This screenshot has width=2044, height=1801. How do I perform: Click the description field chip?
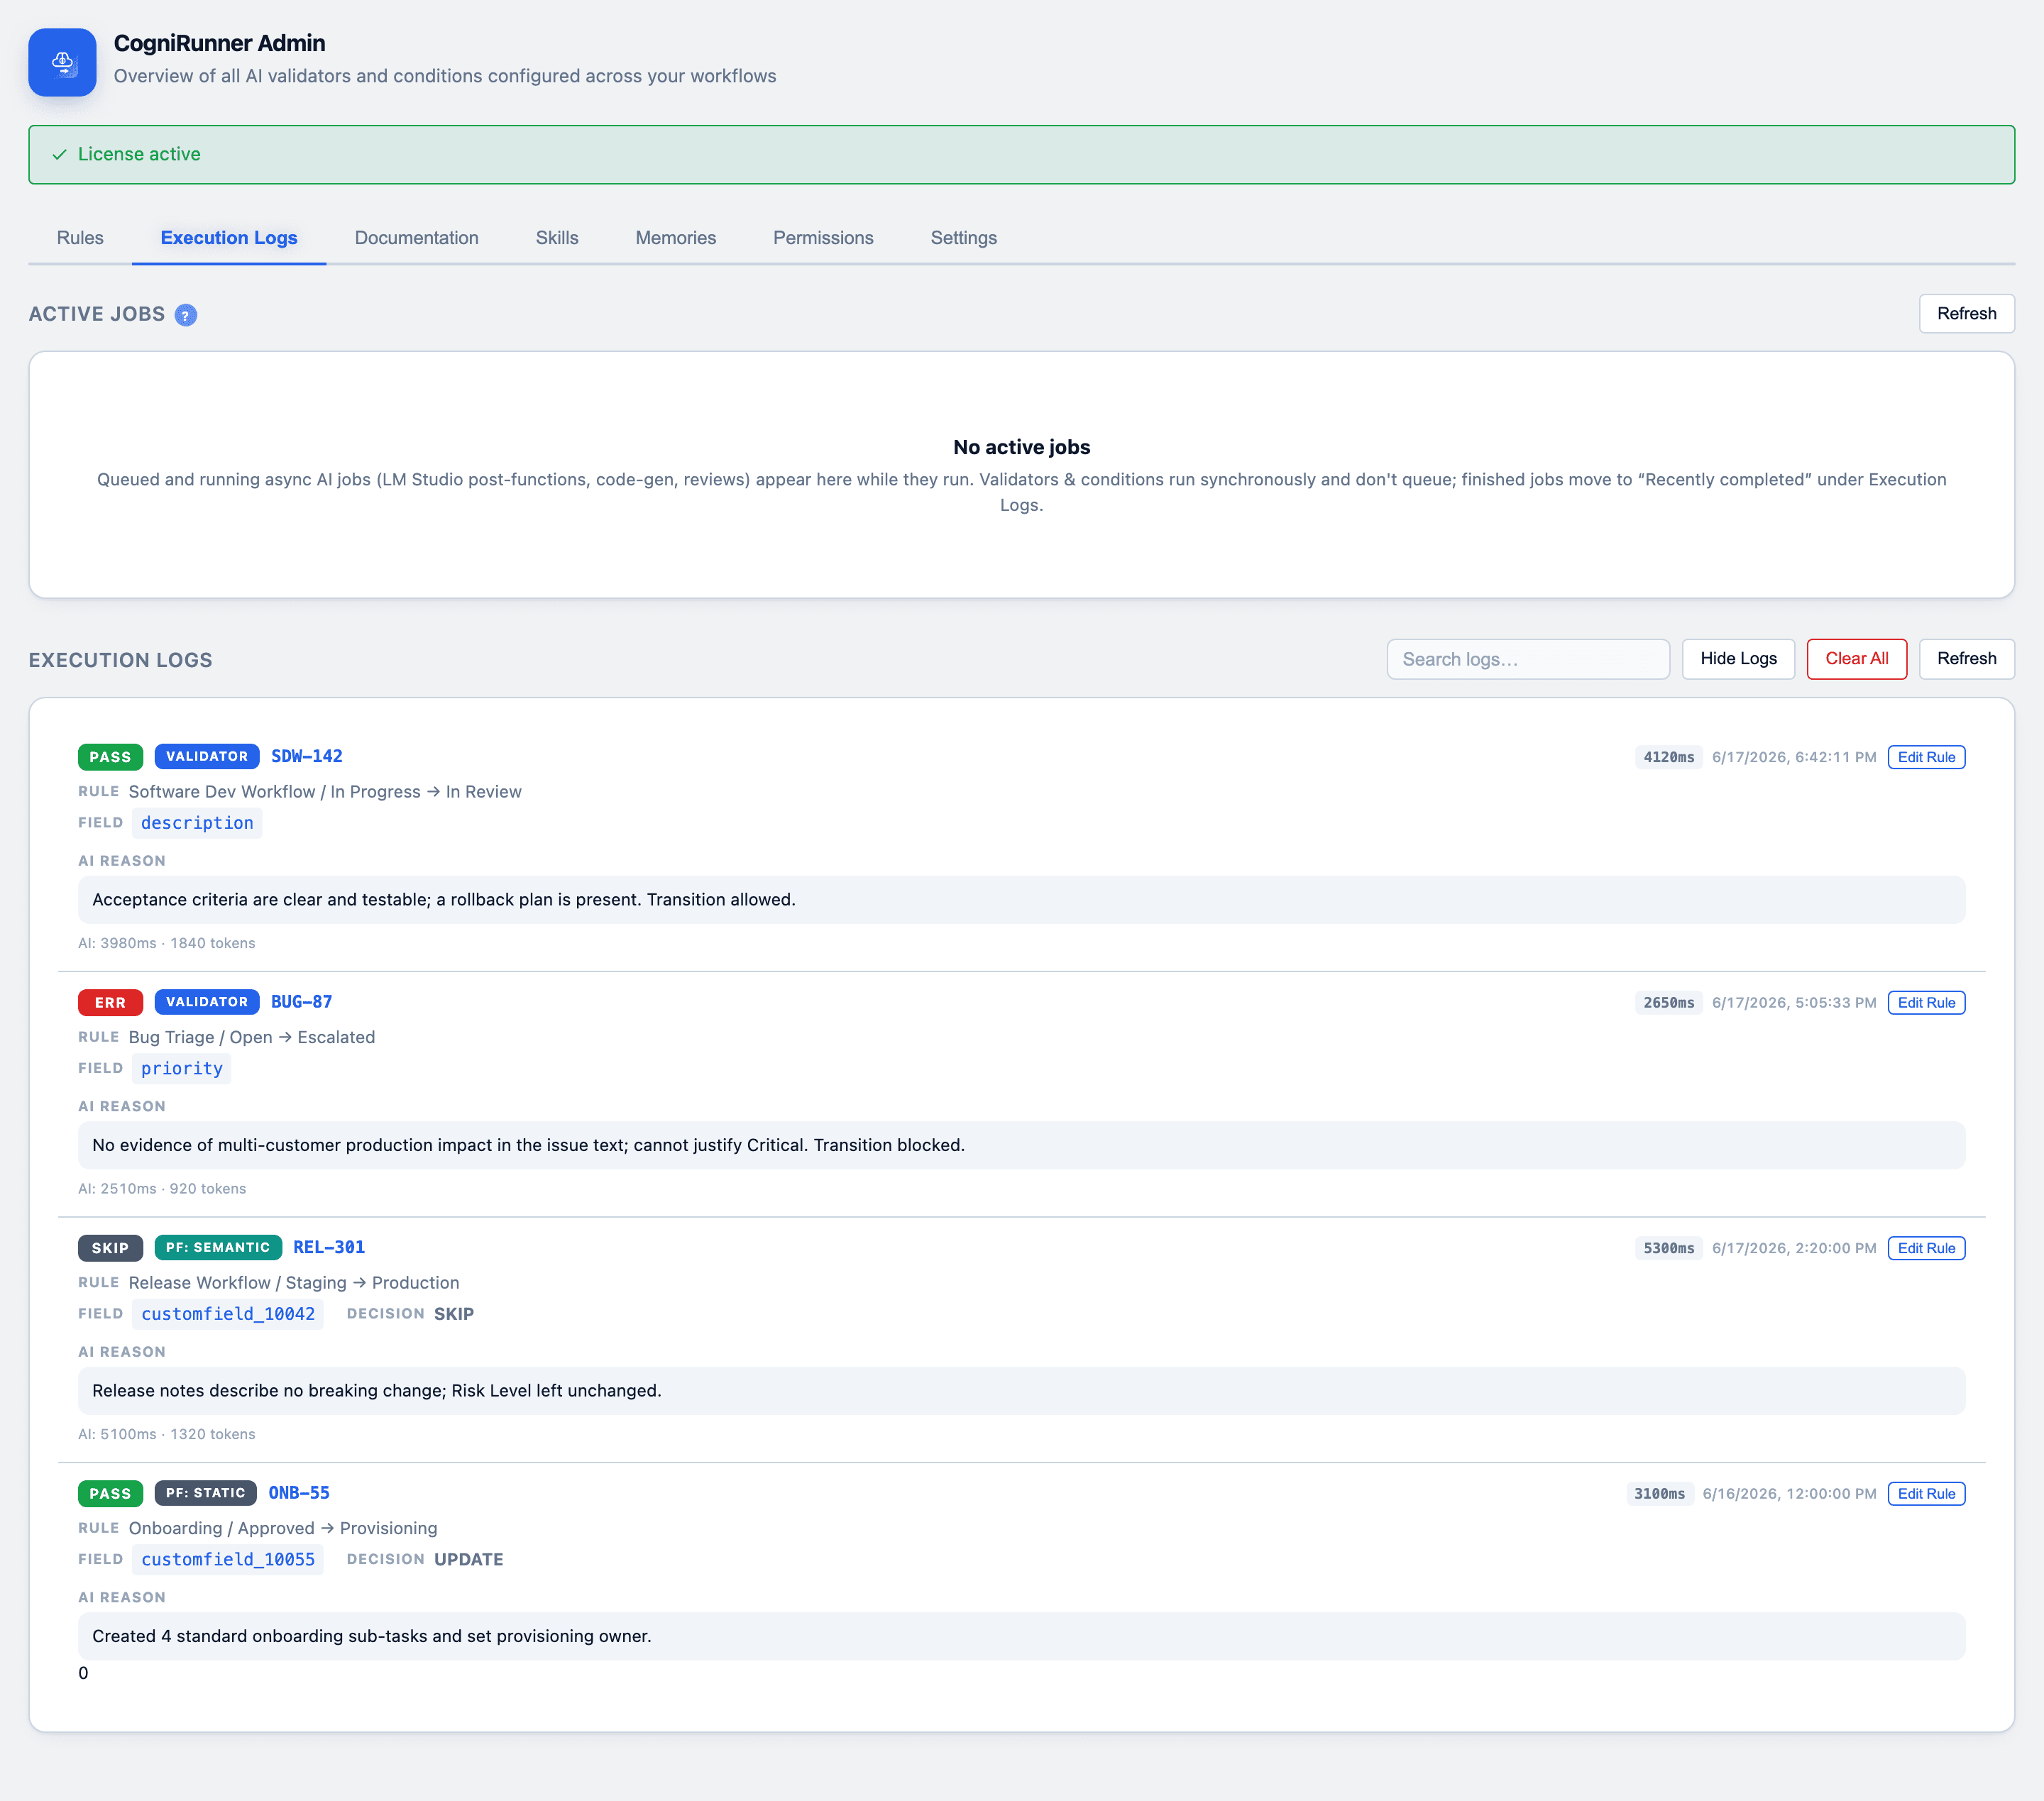(197, 823)
